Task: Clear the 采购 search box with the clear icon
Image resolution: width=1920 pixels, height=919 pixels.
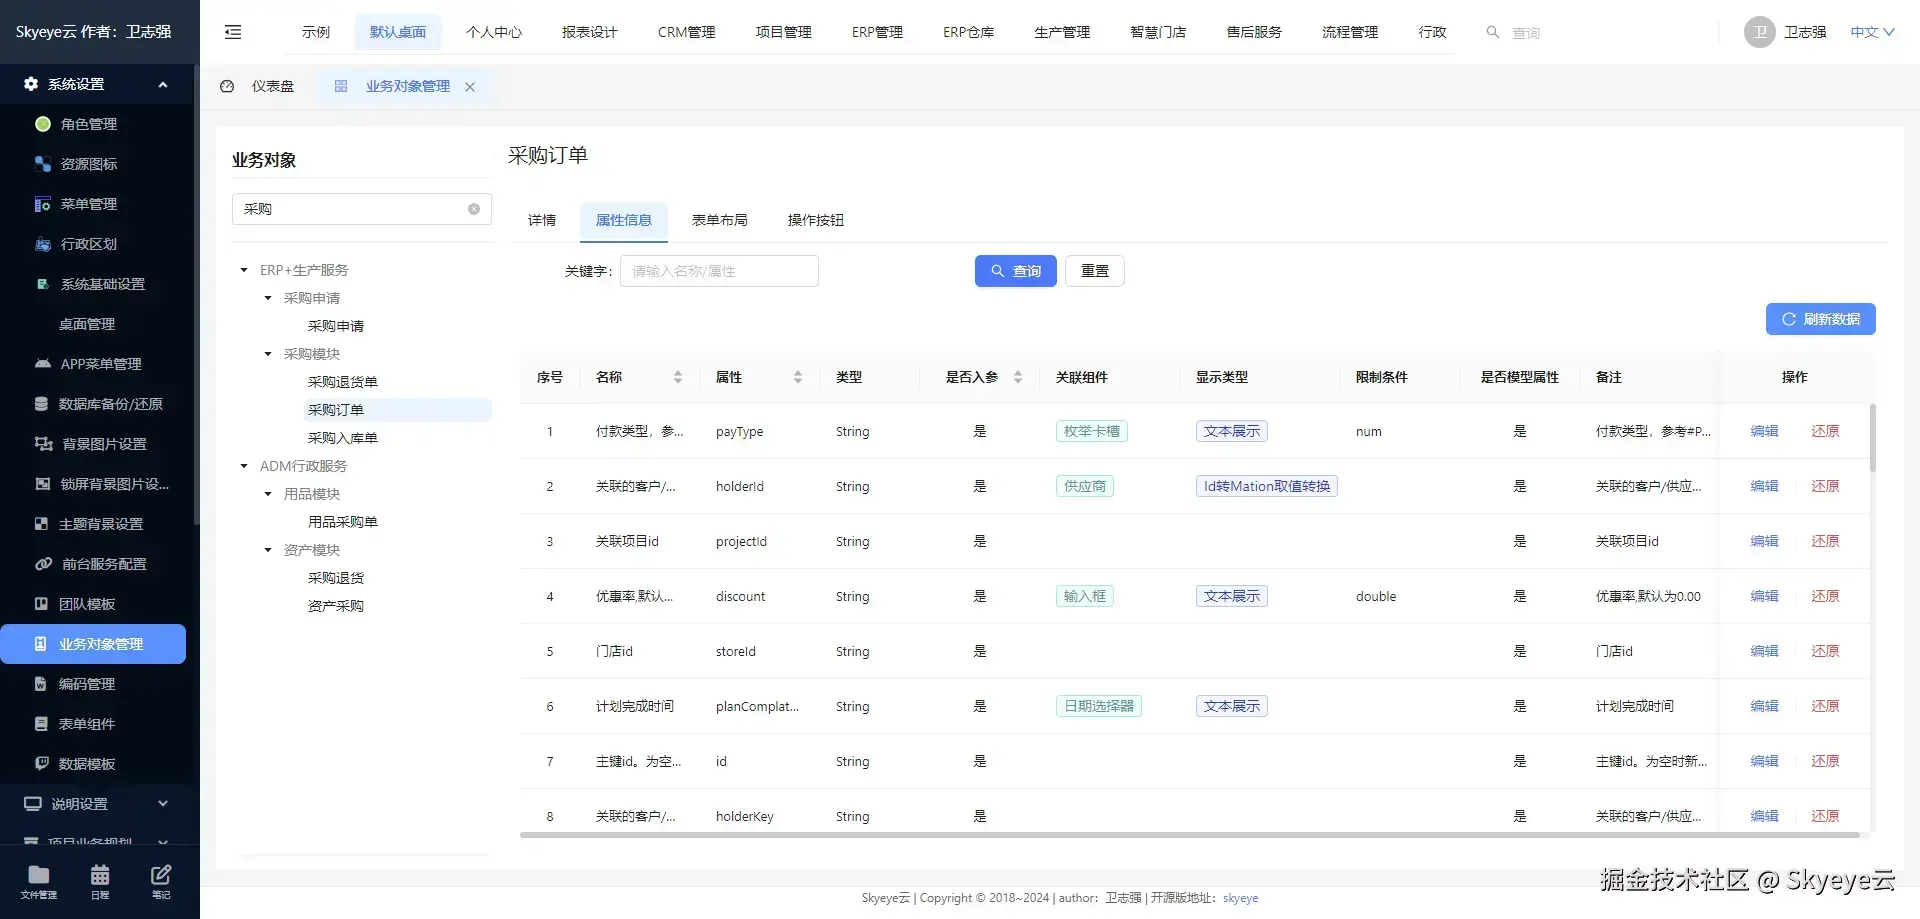Action: click(x=474, y=209)
